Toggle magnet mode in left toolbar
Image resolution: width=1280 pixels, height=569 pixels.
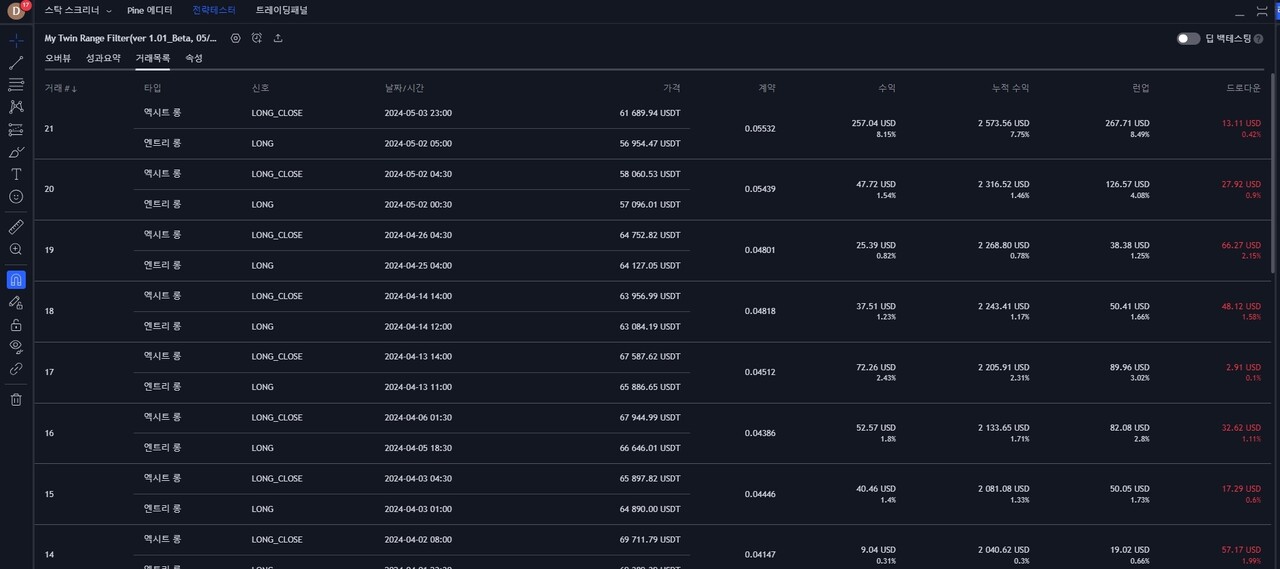point(16,279)
